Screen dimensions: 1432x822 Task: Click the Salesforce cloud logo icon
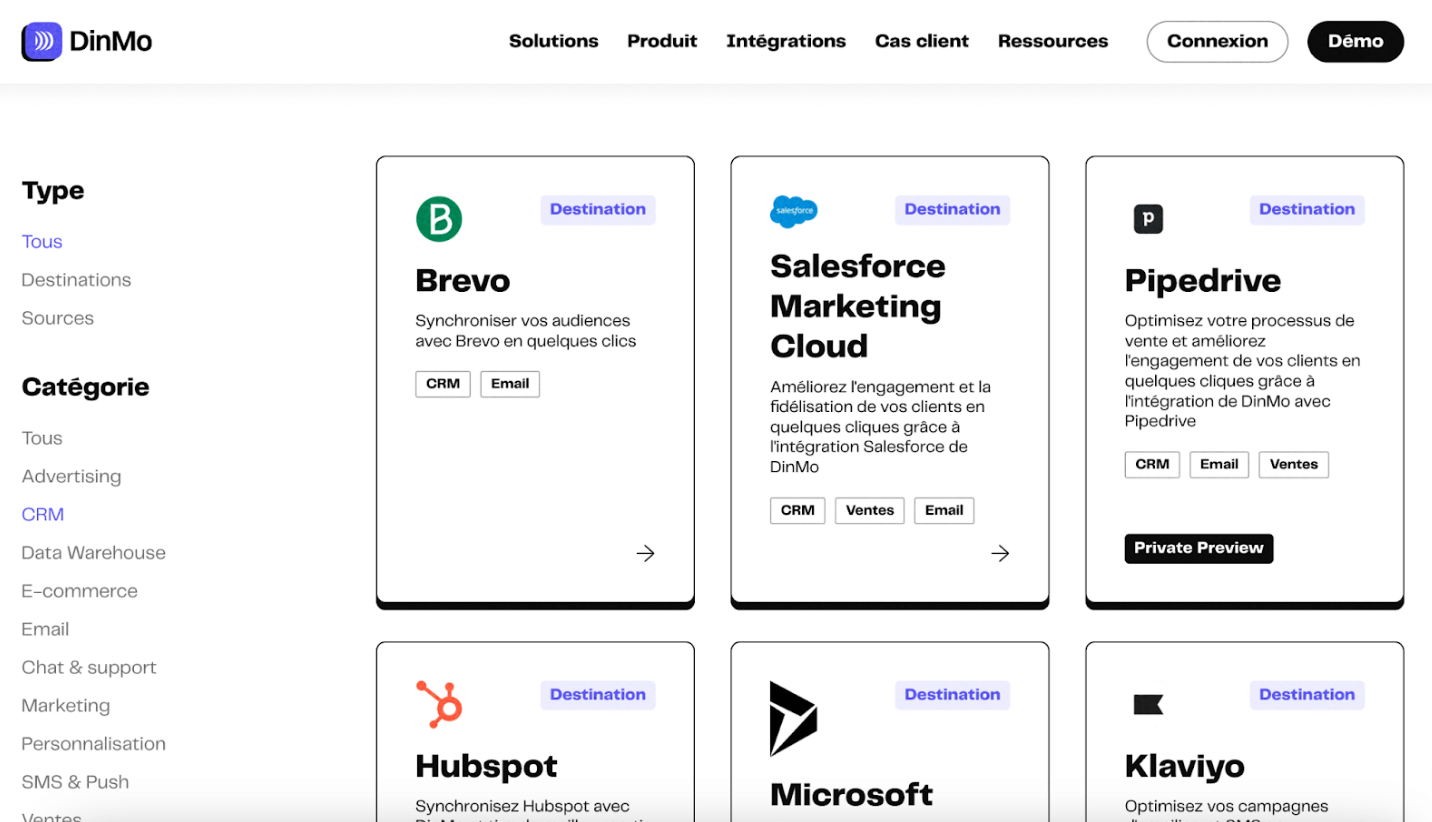click(x=794, y=212)
